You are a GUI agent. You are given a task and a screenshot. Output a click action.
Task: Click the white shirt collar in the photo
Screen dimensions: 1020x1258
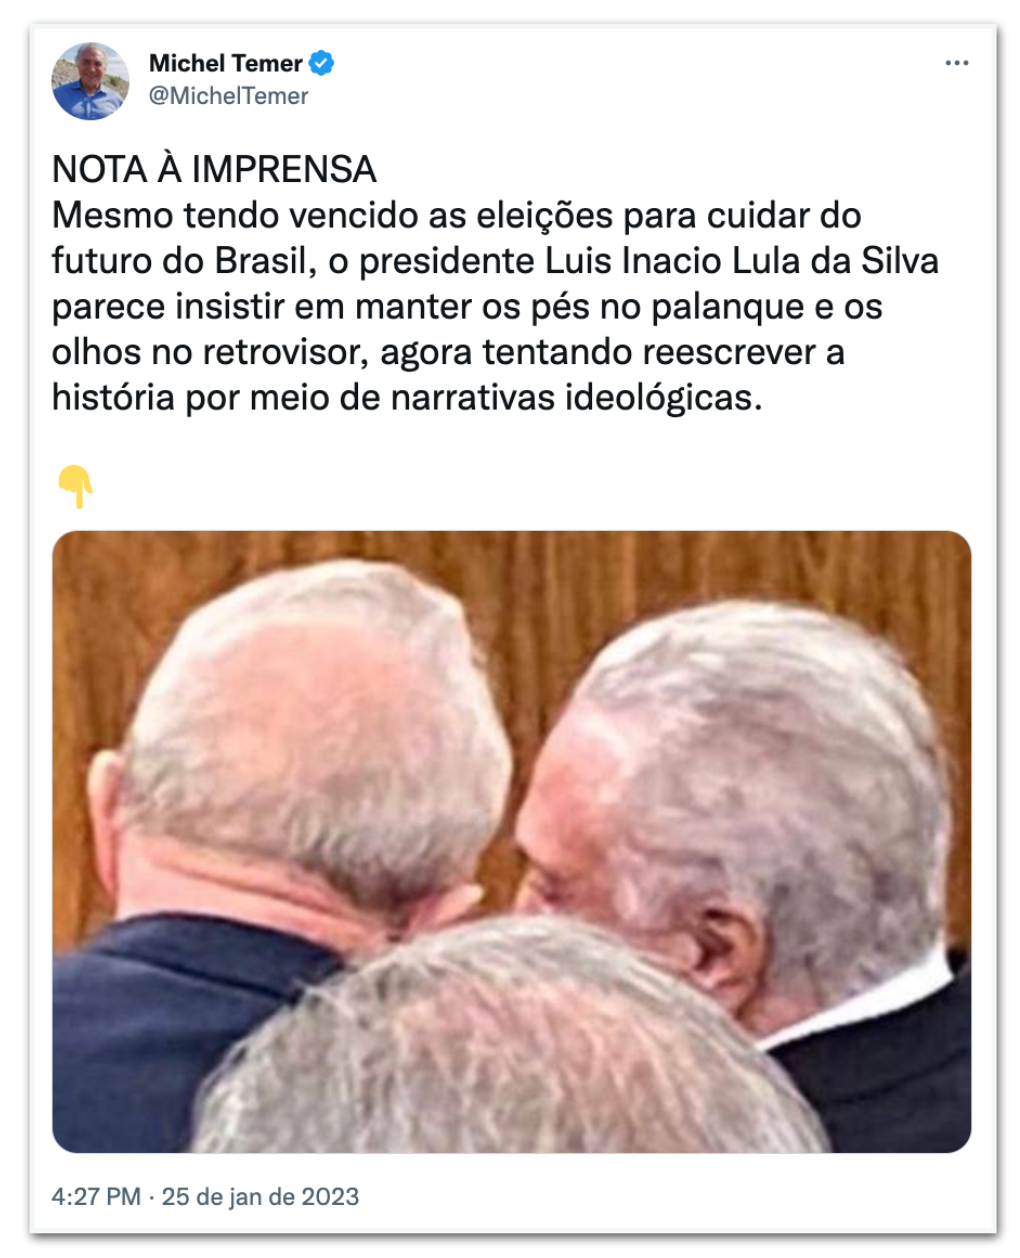coord(880,1000)
